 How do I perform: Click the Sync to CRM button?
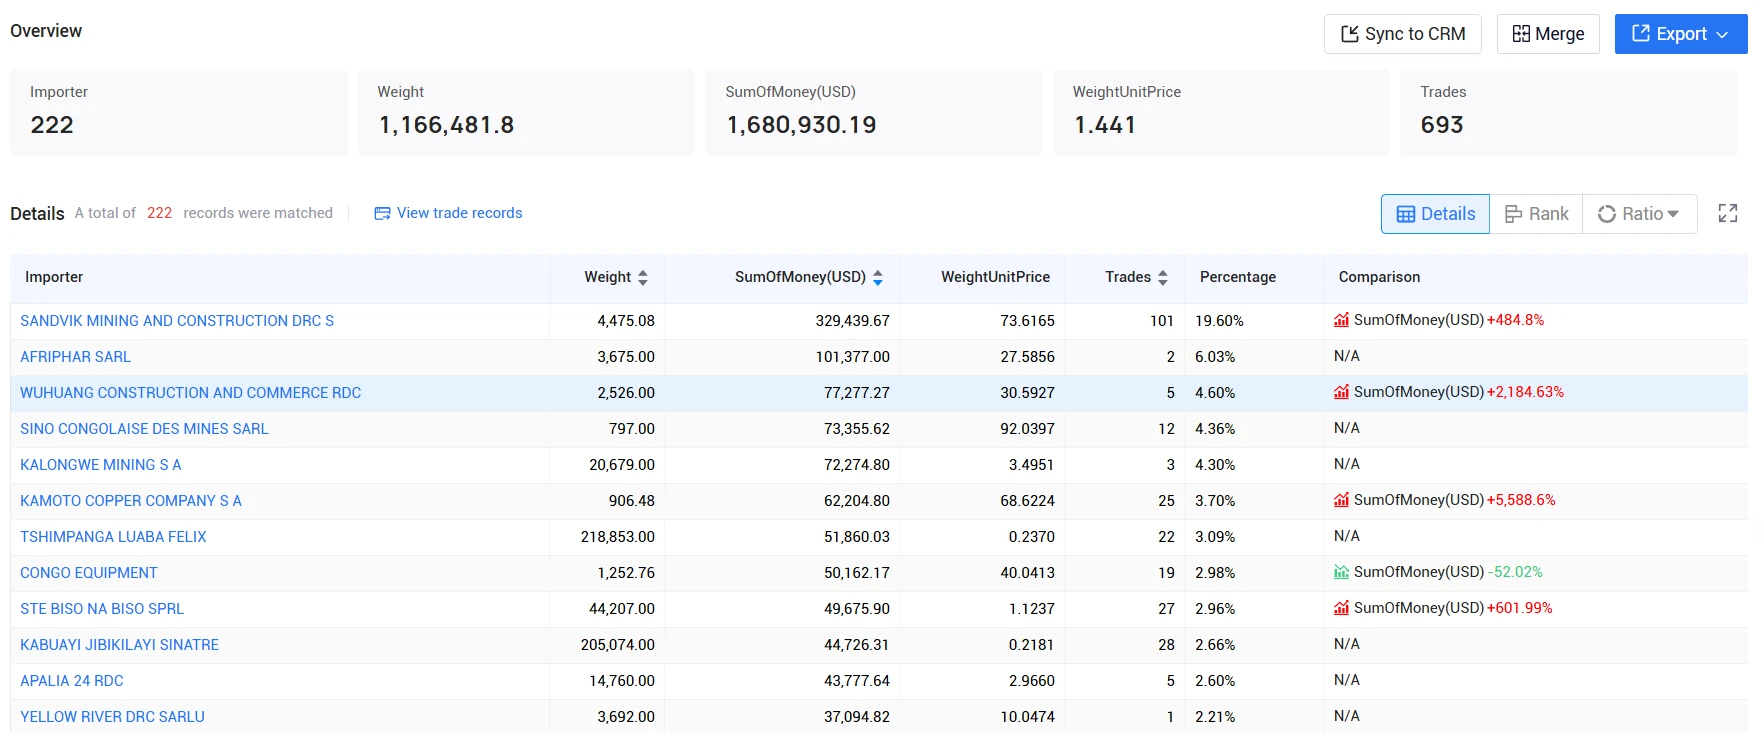coord(1403,34)
